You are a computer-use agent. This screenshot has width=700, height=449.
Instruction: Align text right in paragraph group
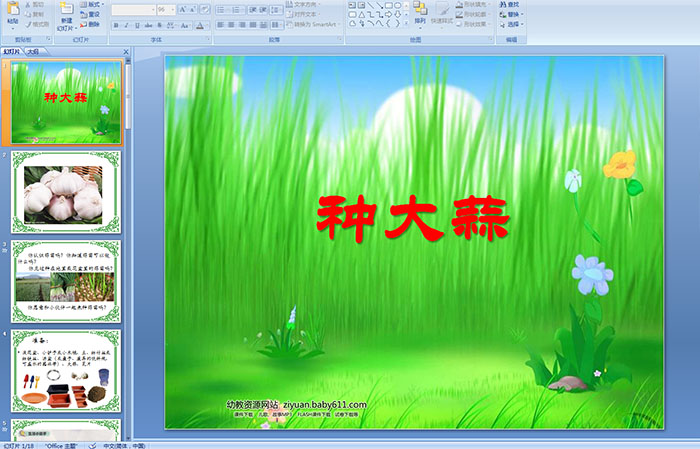click(242, 25)
